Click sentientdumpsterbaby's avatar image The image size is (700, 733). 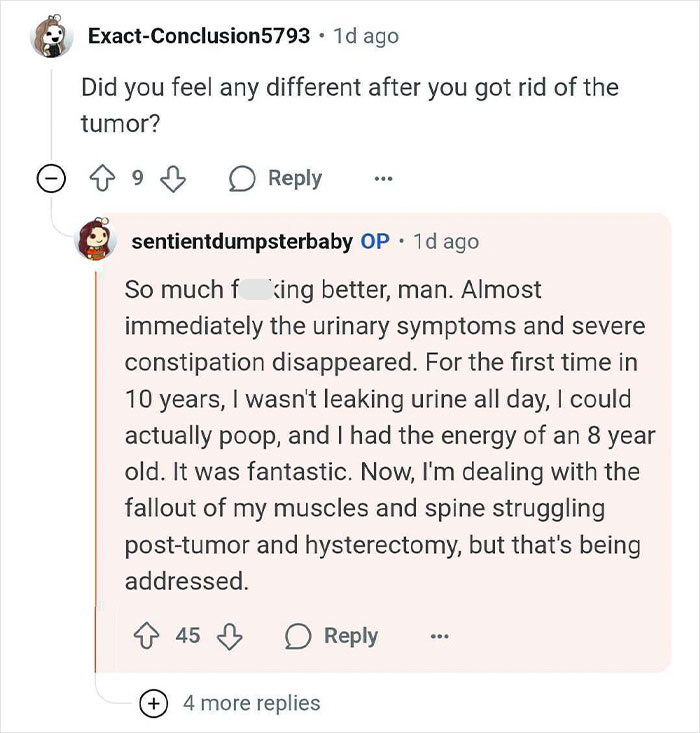[98, 242]
